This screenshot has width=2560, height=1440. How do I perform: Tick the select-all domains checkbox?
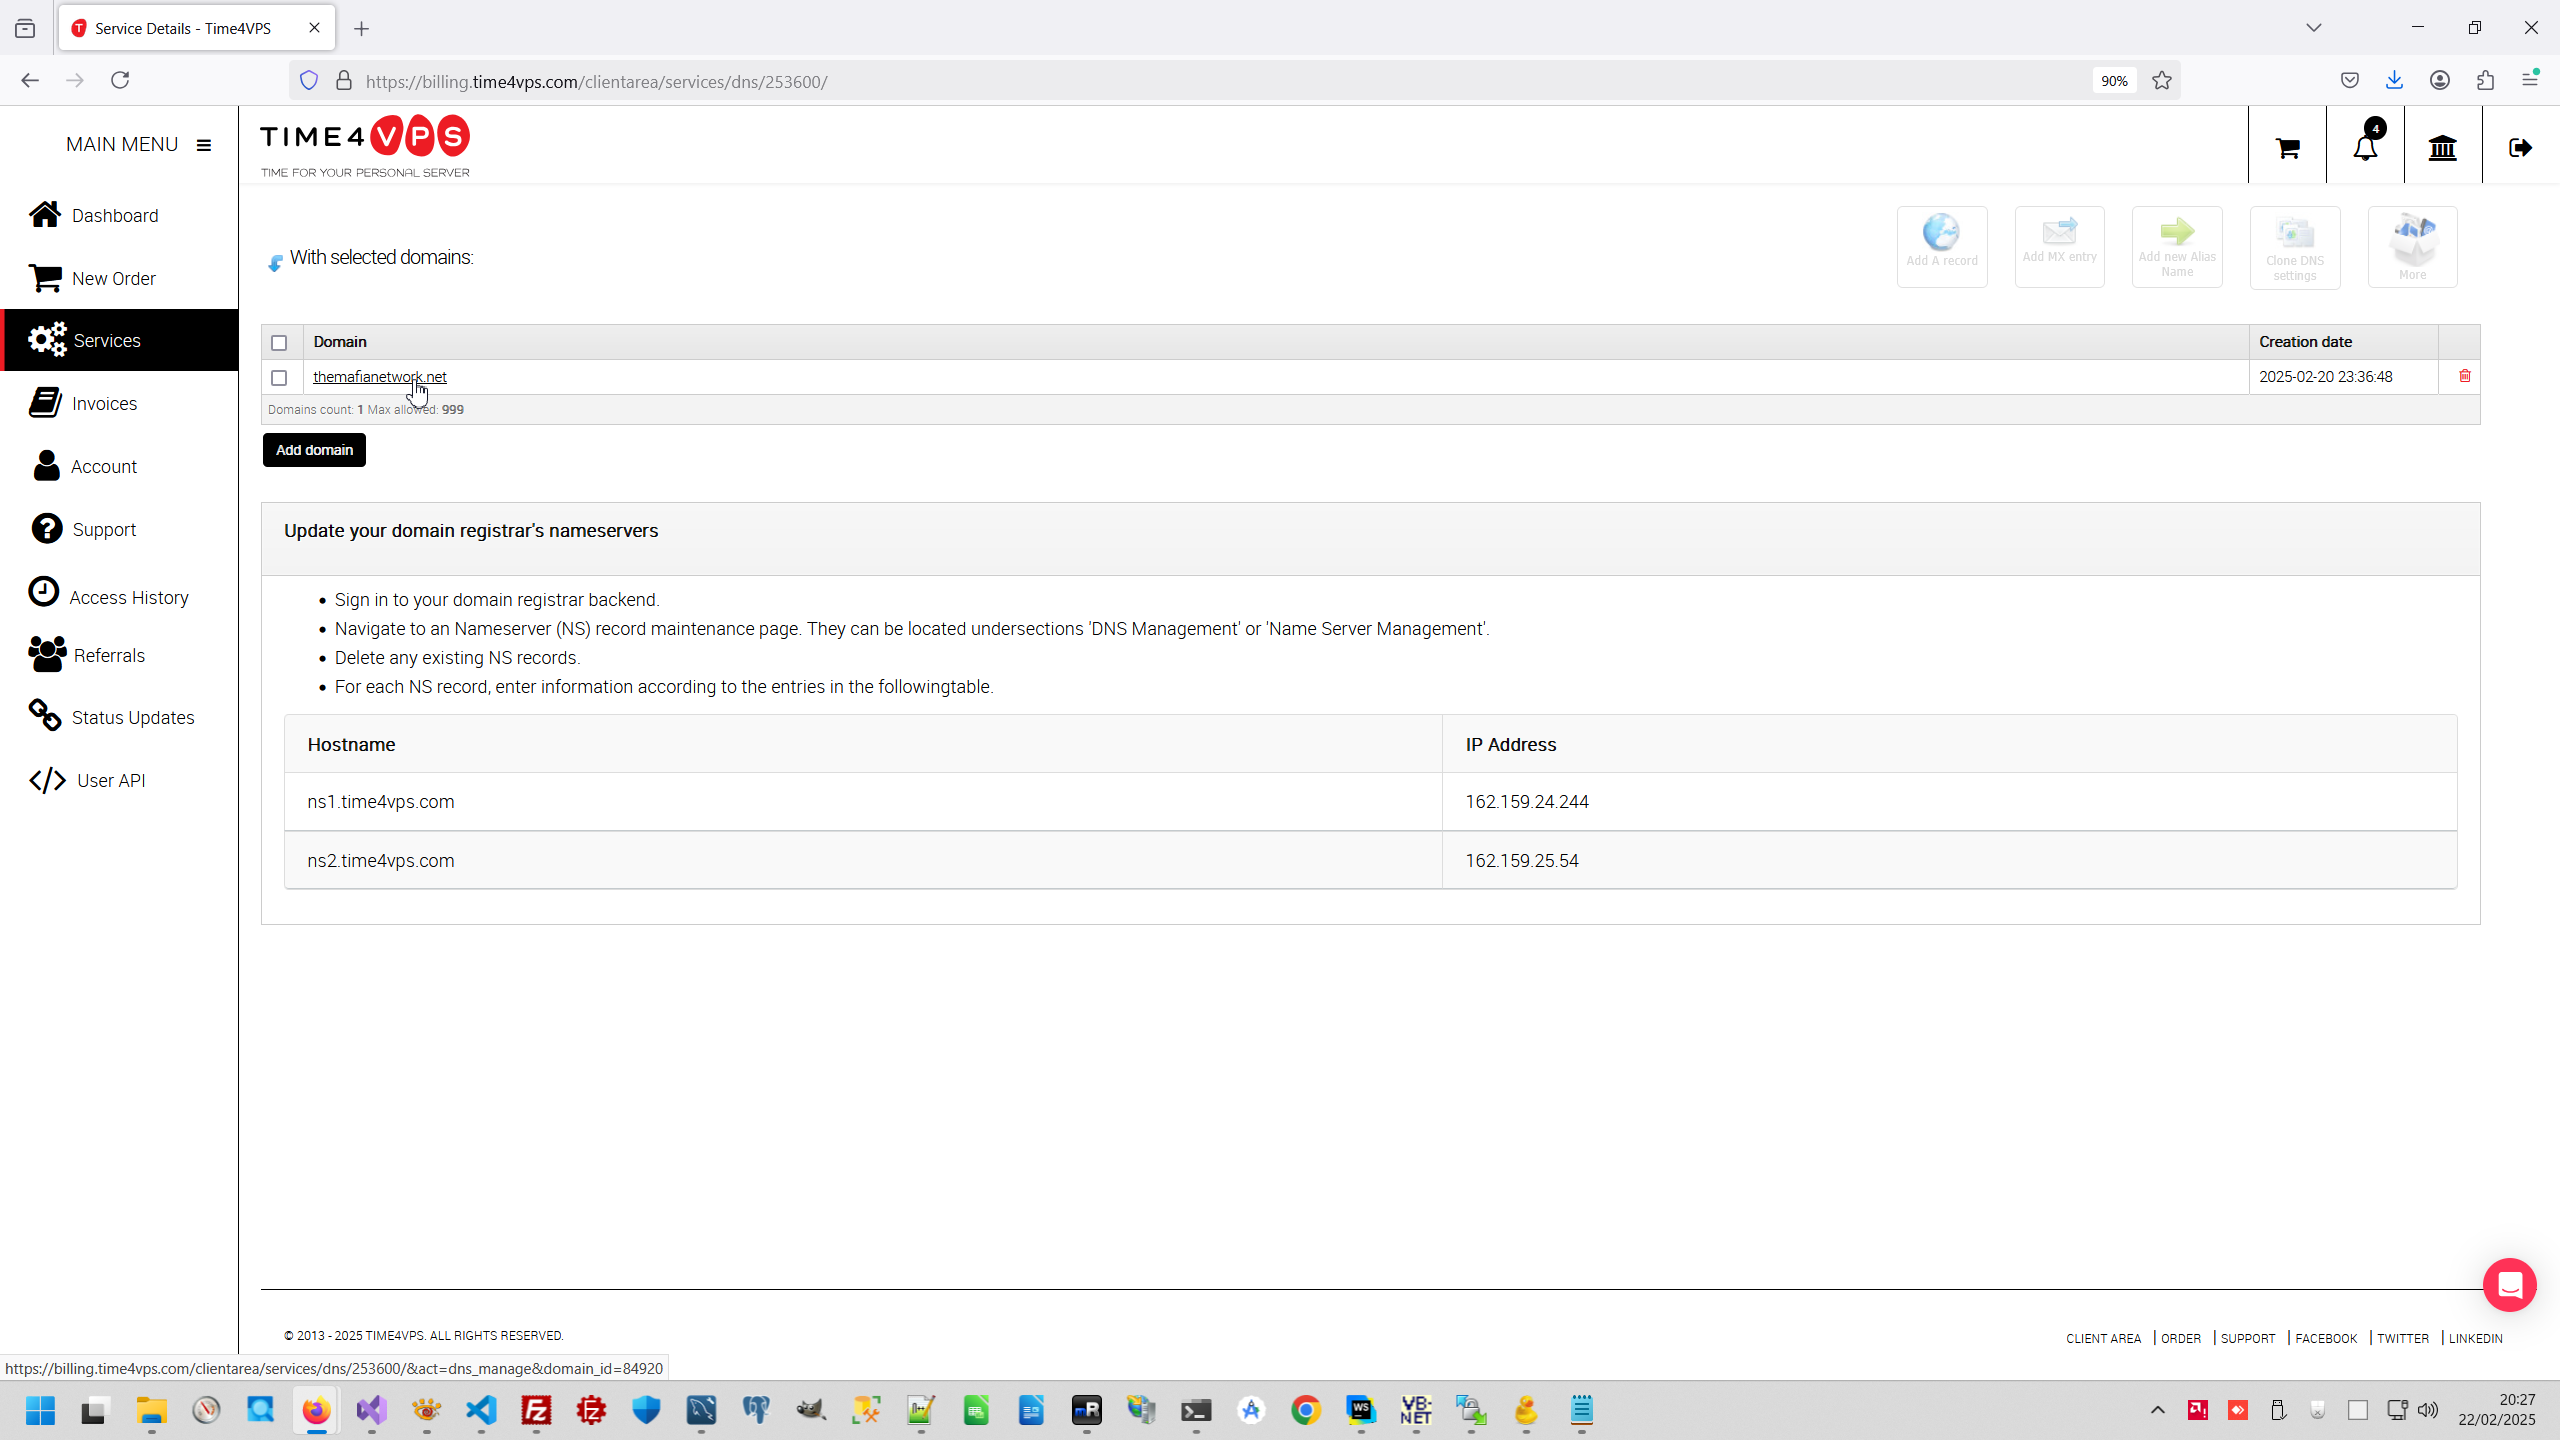pyautogui.click(x=279, y=343)
